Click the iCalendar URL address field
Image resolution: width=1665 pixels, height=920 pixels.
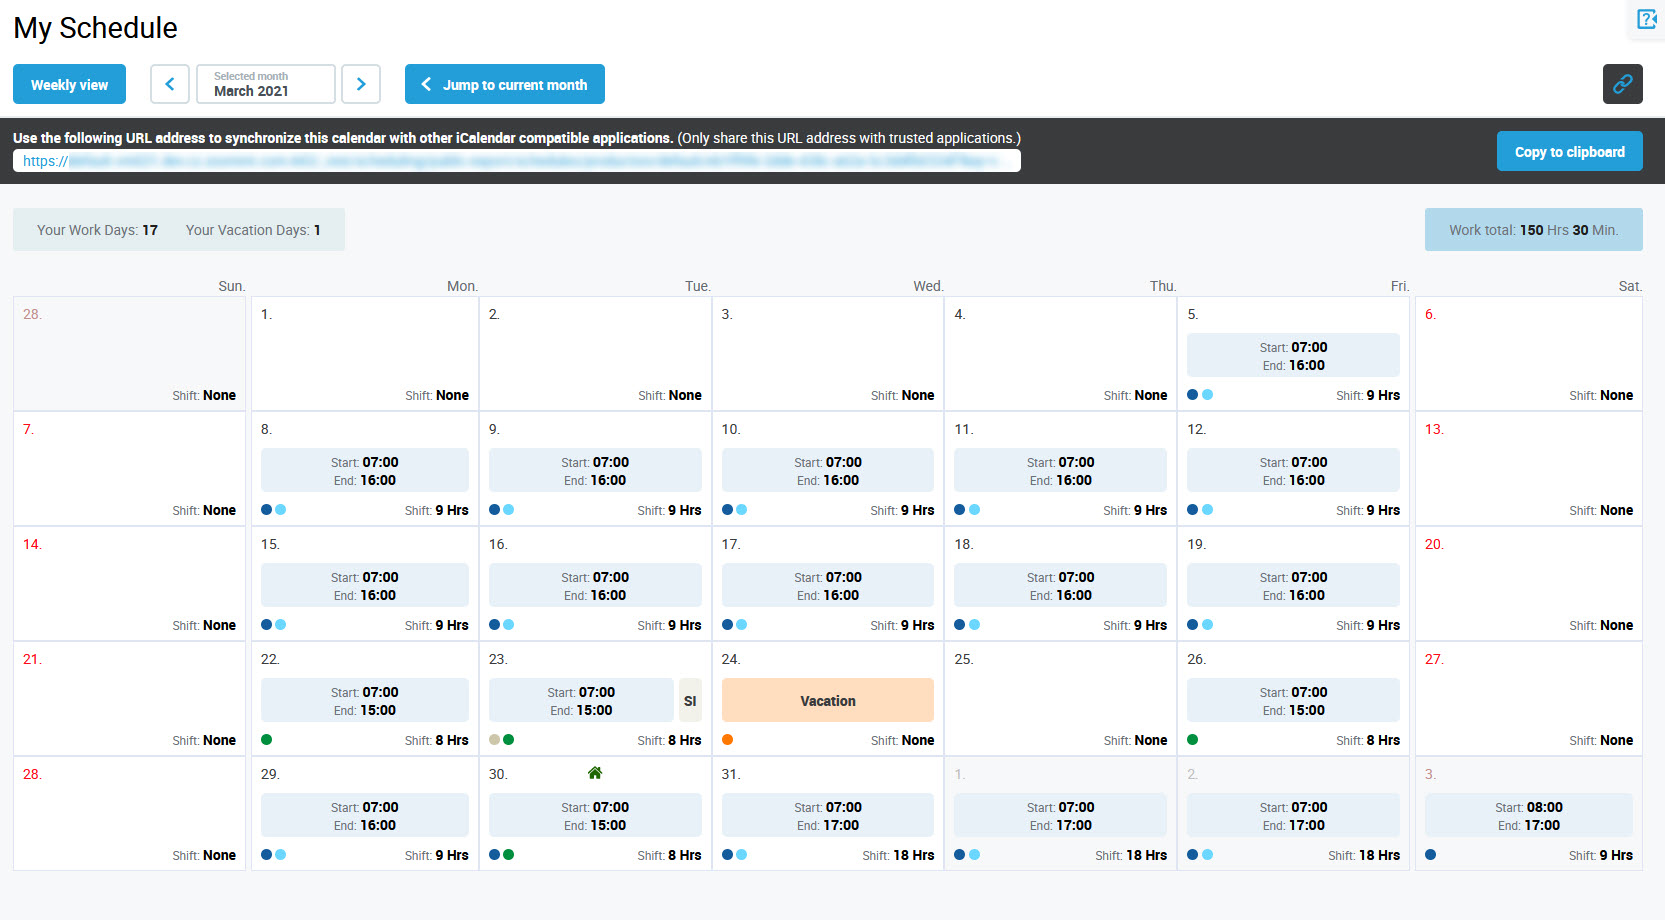(x=516, y=161)
